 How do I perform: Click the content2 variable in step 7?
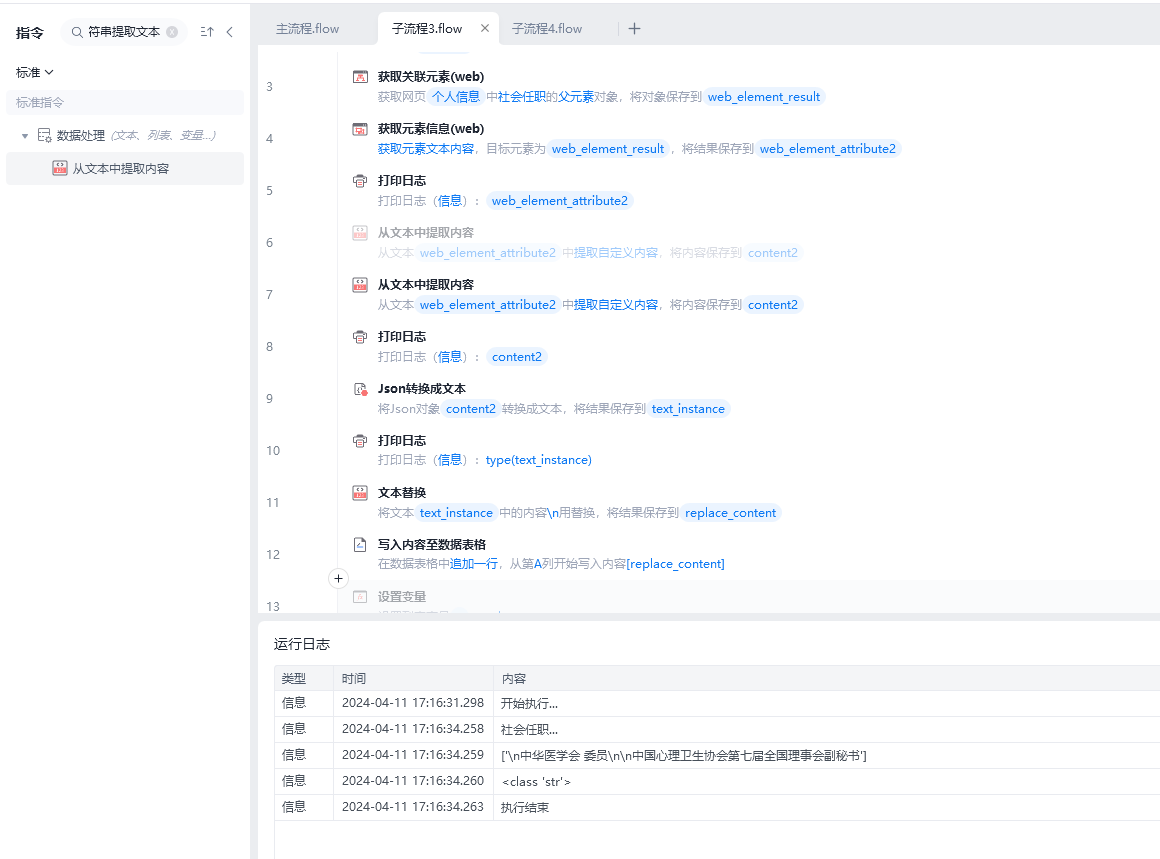pos(772,305)
